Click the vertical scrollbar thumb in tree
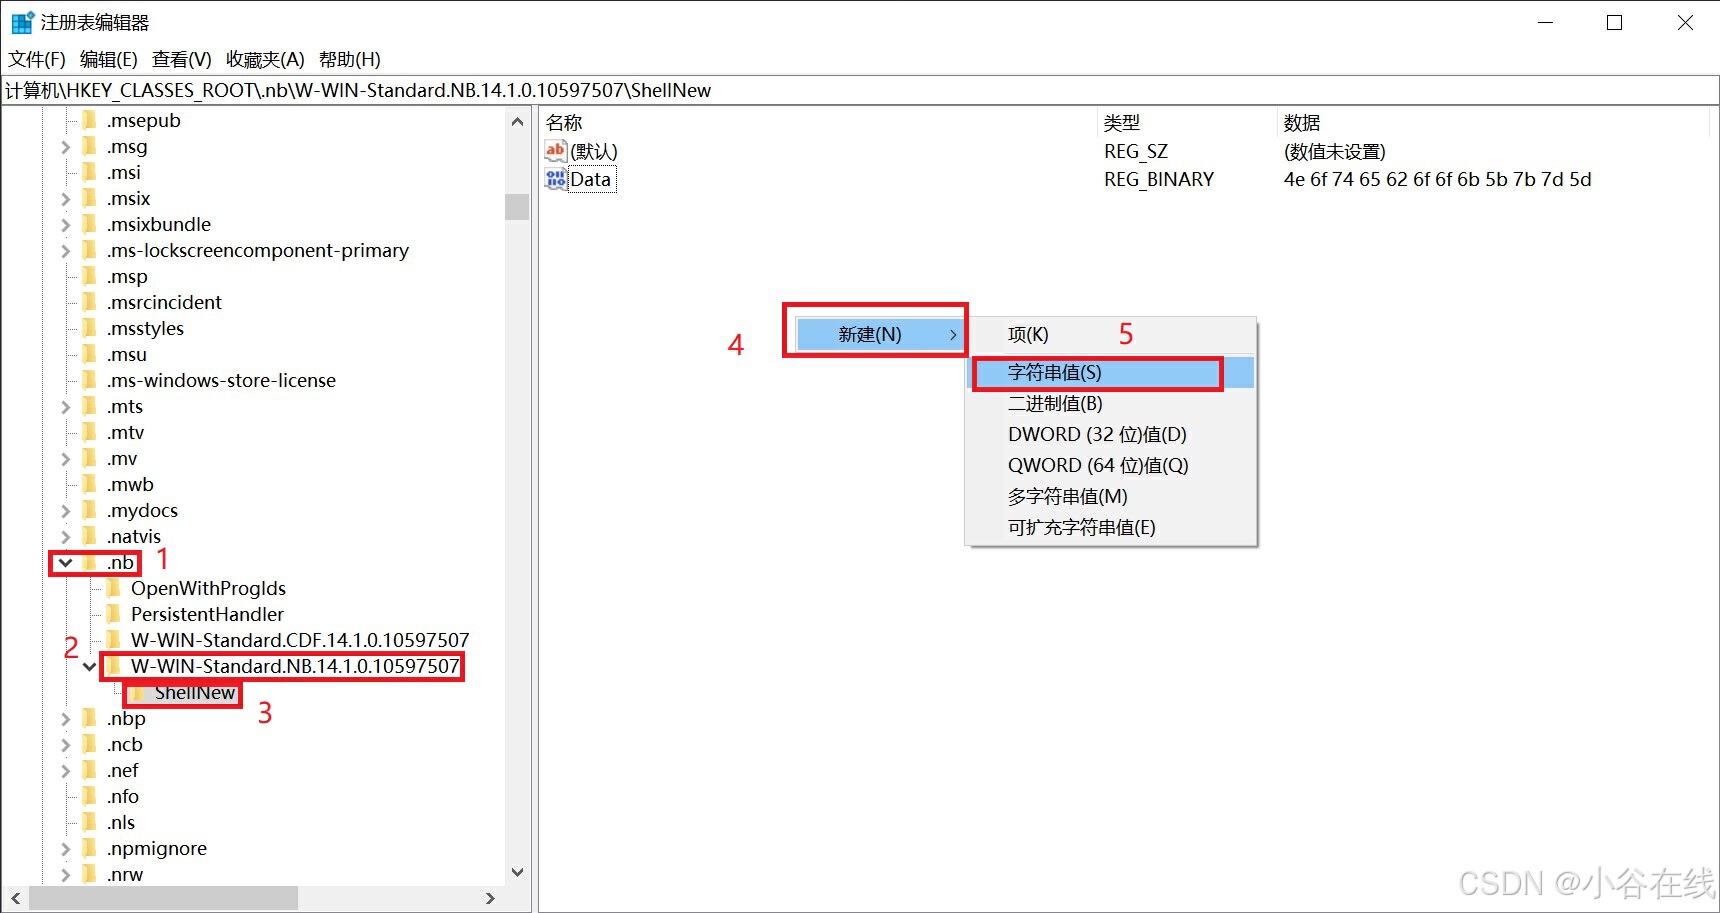 (x=517, y=206)
